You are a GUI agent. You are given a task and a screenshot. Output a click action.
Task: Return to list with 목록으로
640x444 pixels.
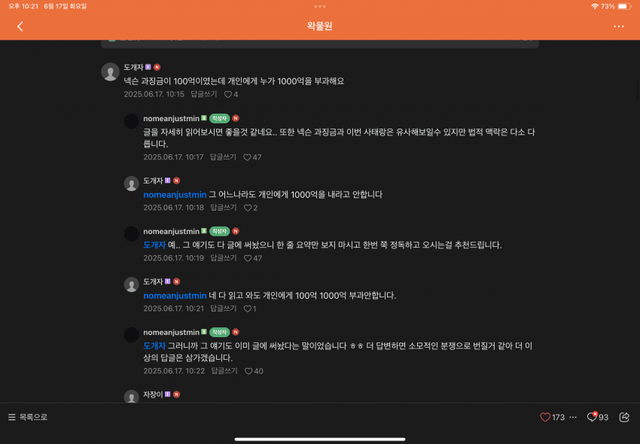(28, 417)
